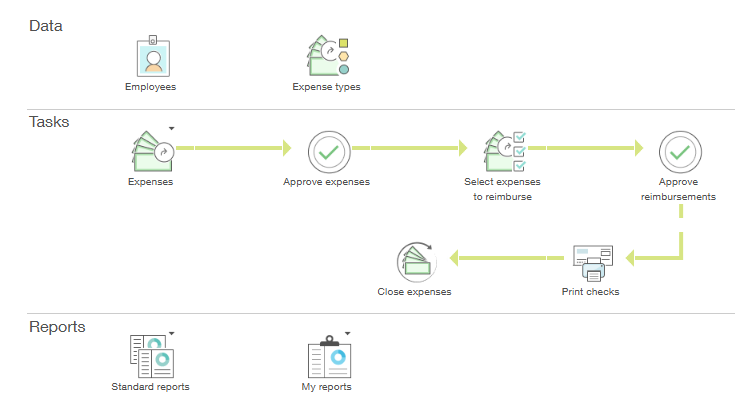Open the Close expenses icon
Viewport: 743px width, 415px height.
[x=417, y=262]
